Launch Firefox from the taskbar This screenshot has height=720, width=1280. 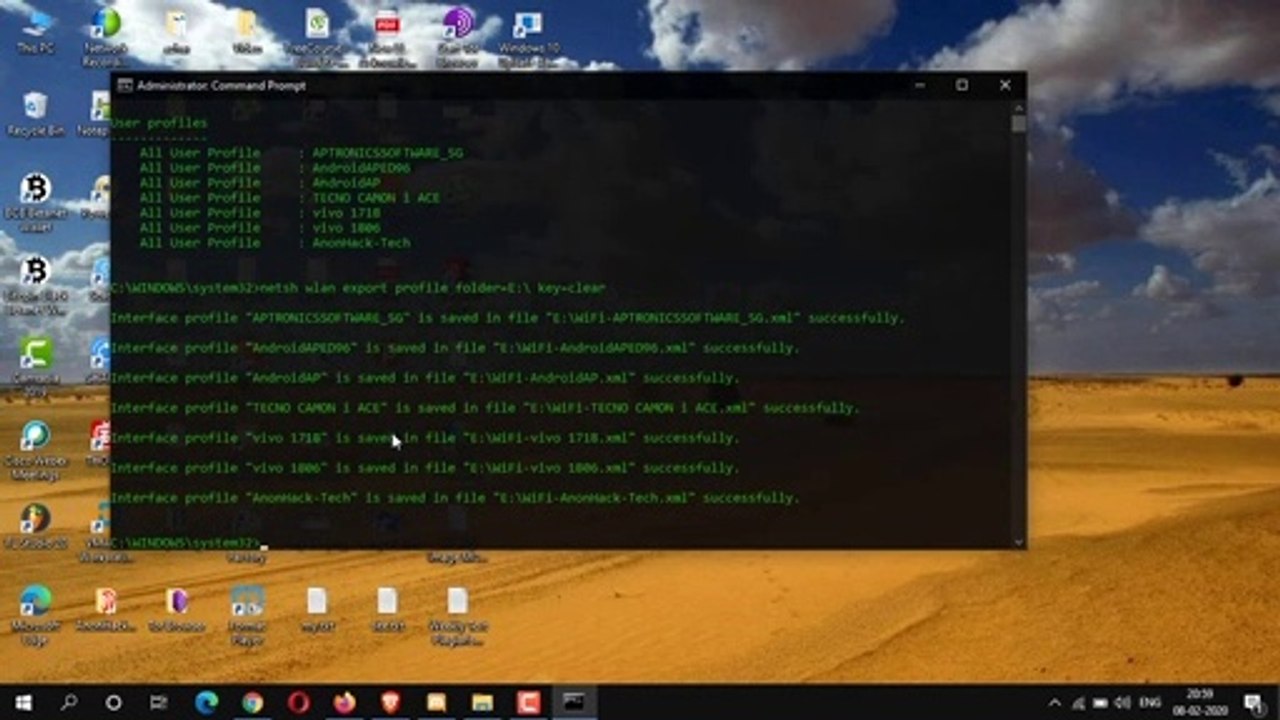344,703
